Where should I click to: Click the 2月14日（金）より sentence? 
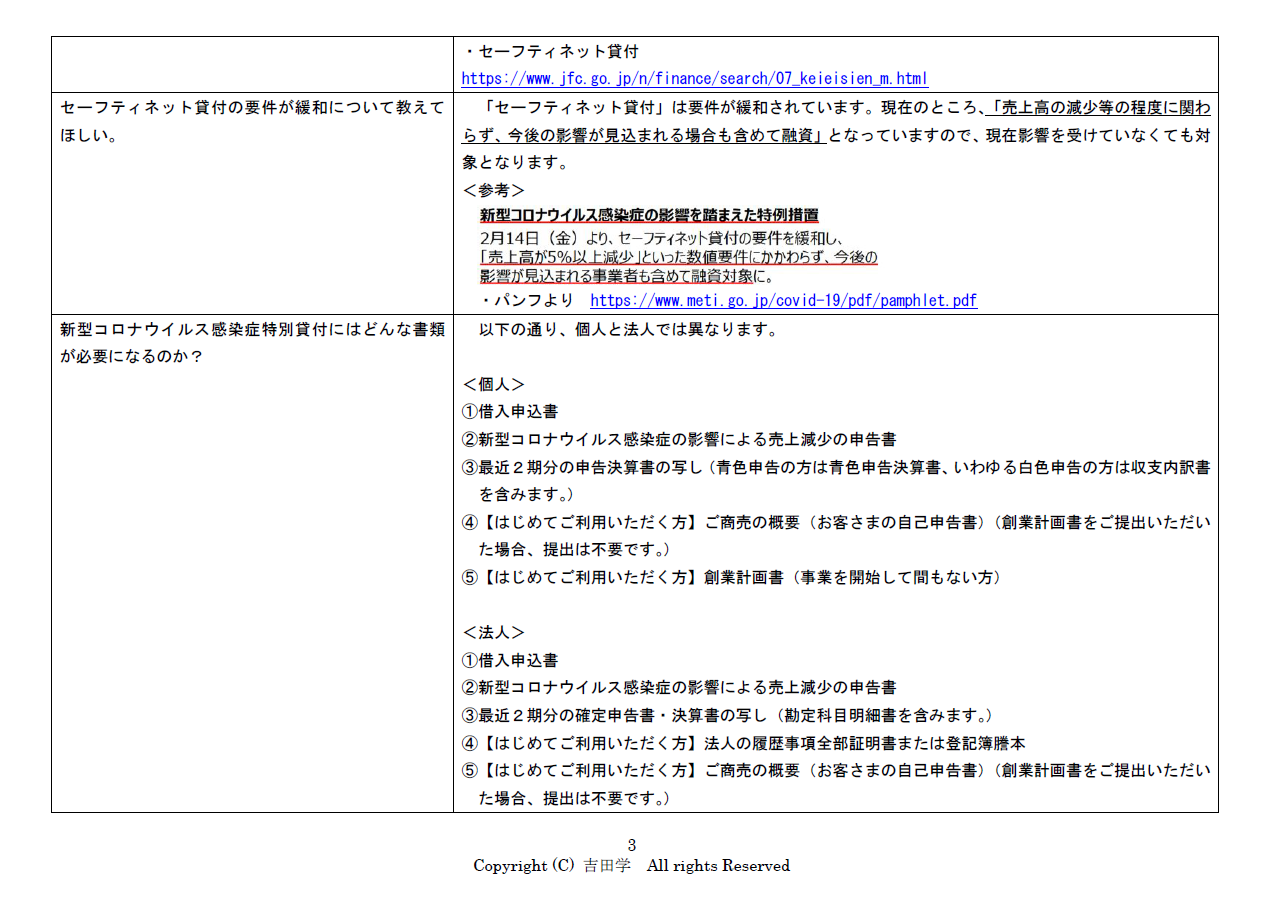[x=662, y=238]
